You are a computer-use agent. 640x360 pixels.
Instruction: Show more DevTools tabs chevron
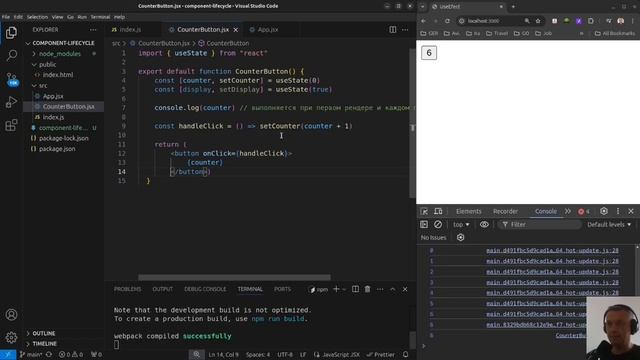(x=568, y=211)
